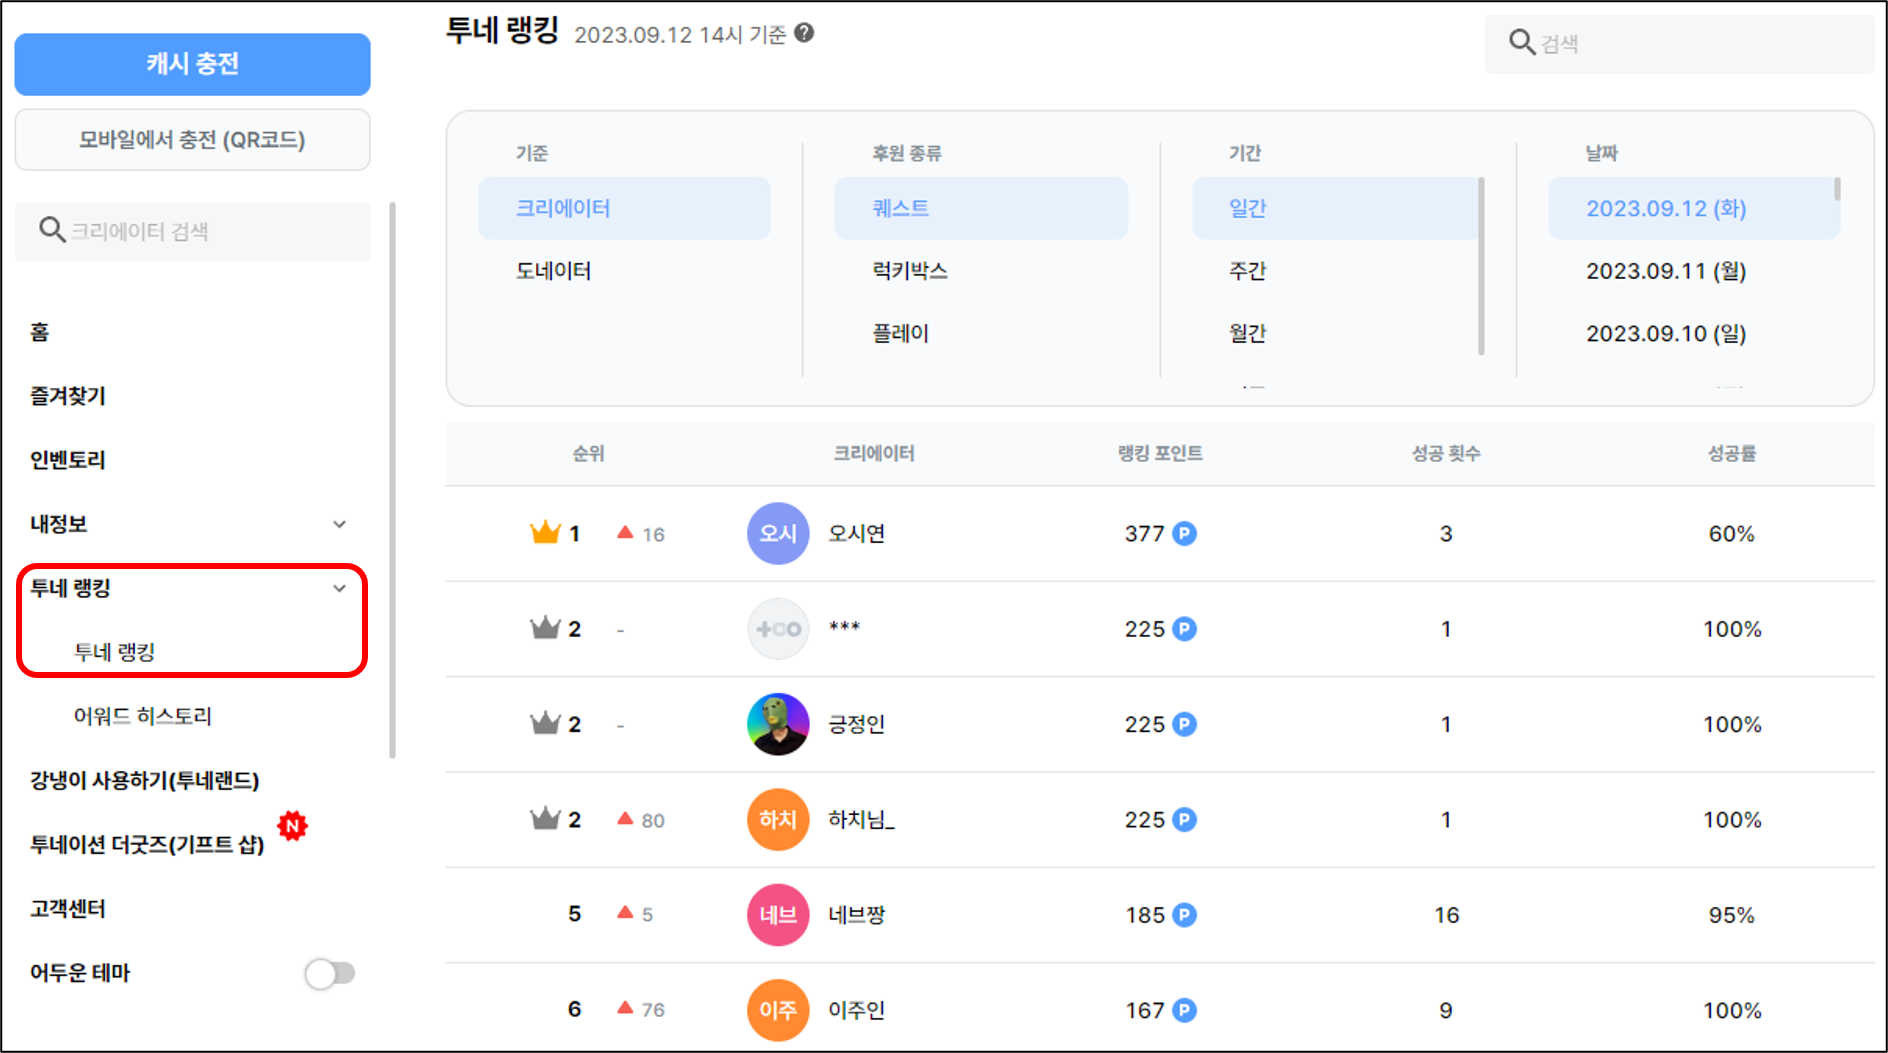The image size is (1888, 1053).
Task: Select date 2023.09.12 (화)
Action: [x=1694, y=208]
